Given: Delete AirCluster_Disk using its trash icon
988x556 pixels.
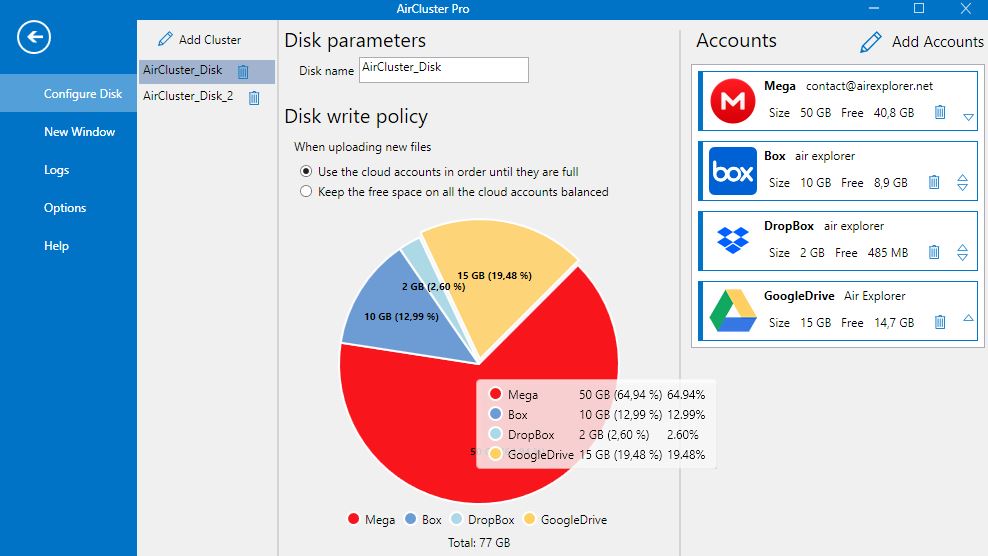Looking at the screenshot, I should (x=243, y=71).
